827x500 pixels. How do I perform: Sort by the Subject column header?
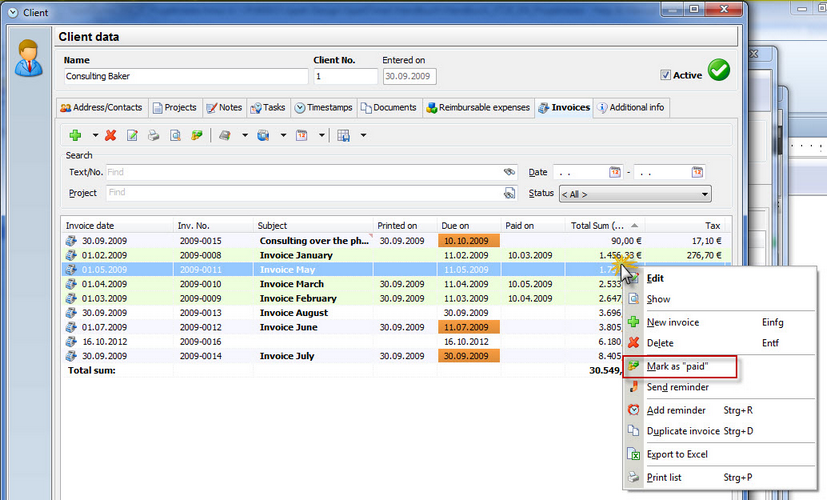coord(313,225)
